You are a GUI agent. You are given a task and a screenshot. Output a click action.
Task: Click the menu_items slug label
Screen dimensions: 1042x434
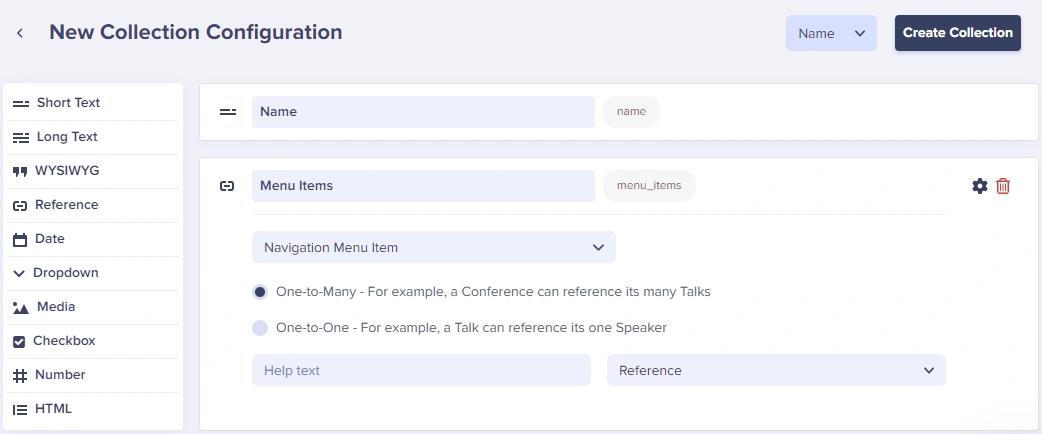649,186
